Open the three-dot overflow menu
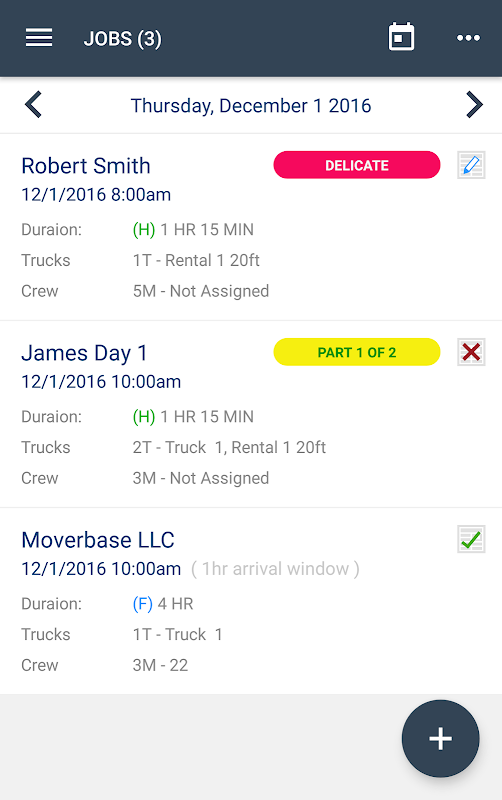Image resolution: width=502 pixels, height=800 pixels. click(x=468, y=38)
